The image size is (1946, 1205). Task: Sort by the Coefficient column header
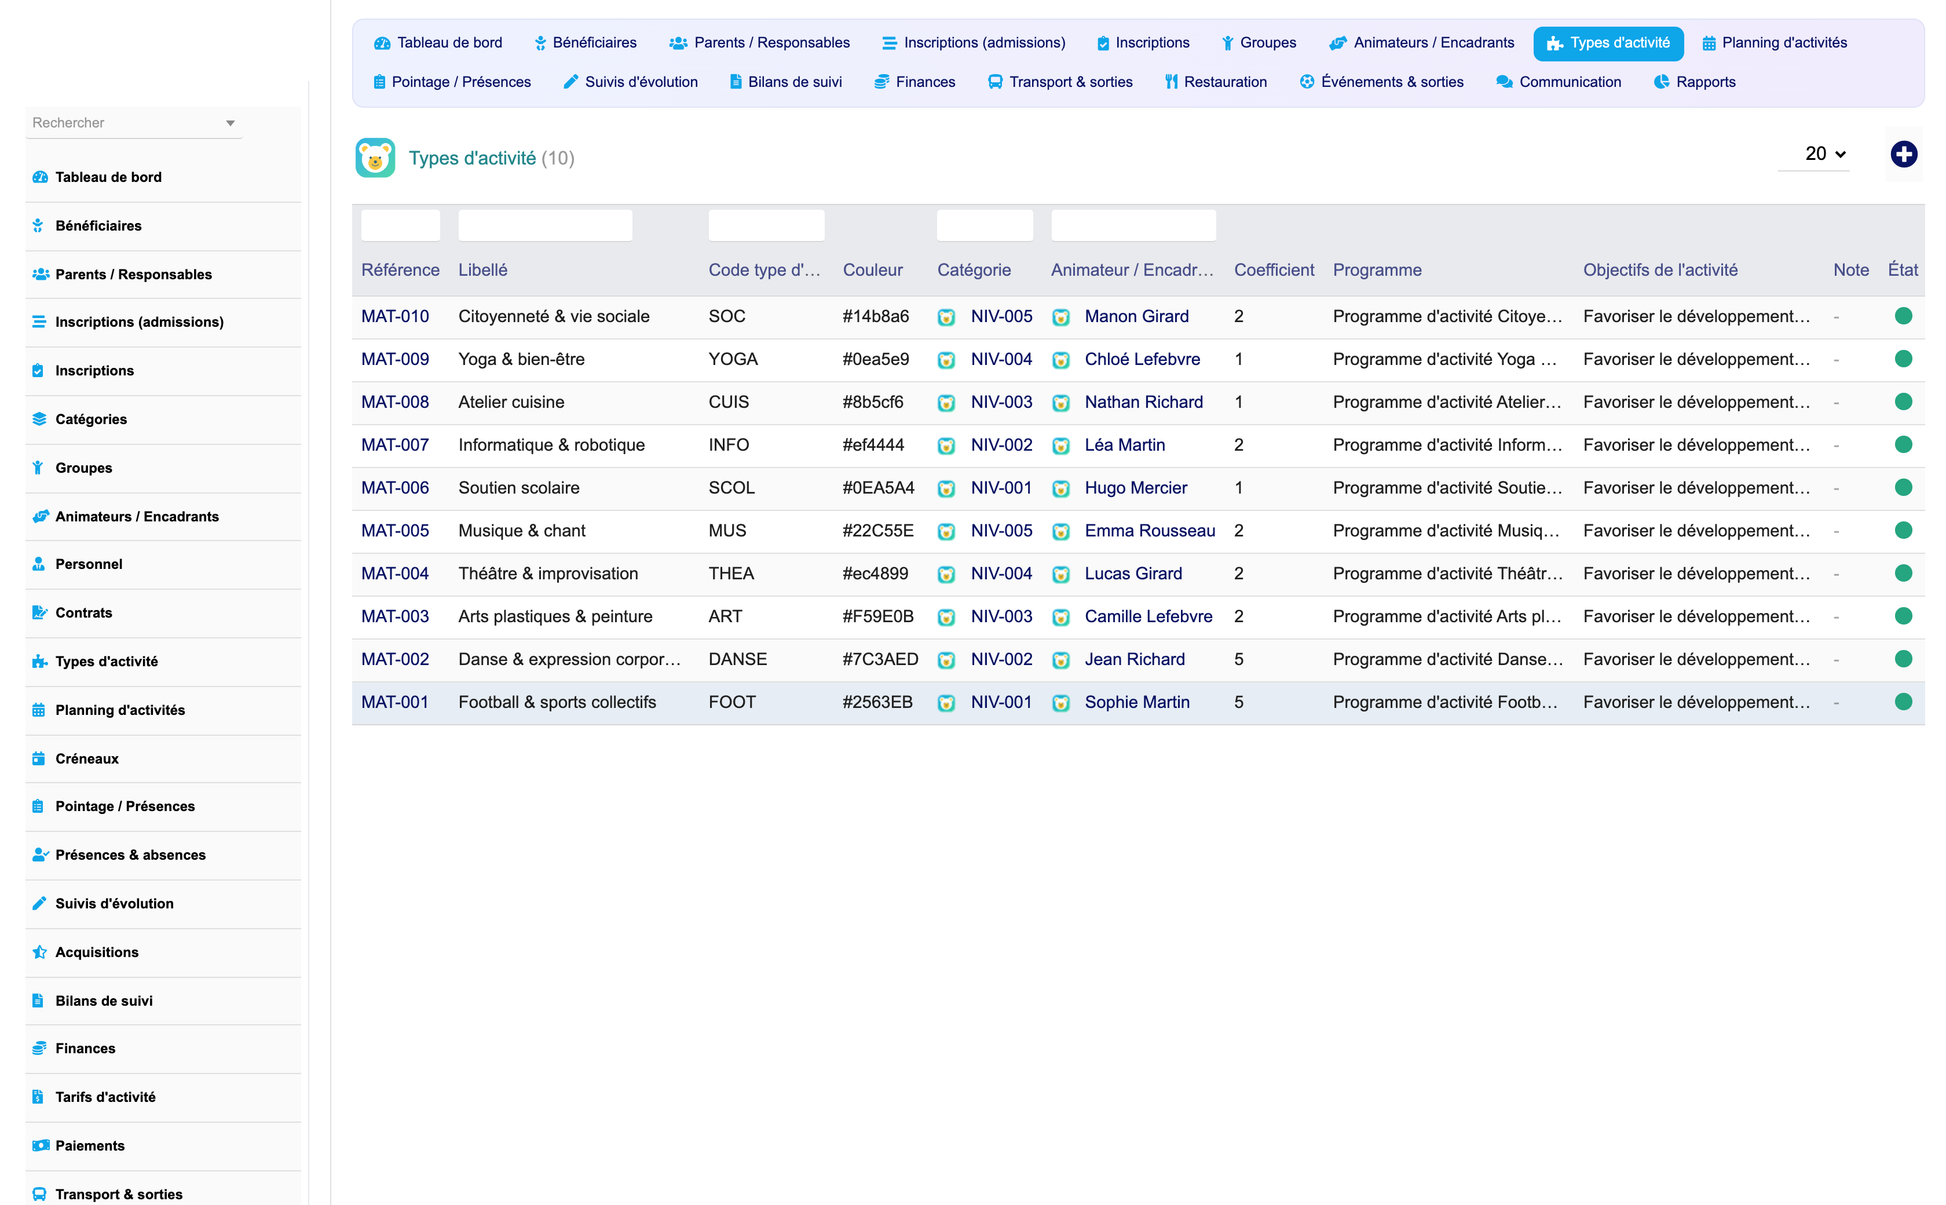1274,270
